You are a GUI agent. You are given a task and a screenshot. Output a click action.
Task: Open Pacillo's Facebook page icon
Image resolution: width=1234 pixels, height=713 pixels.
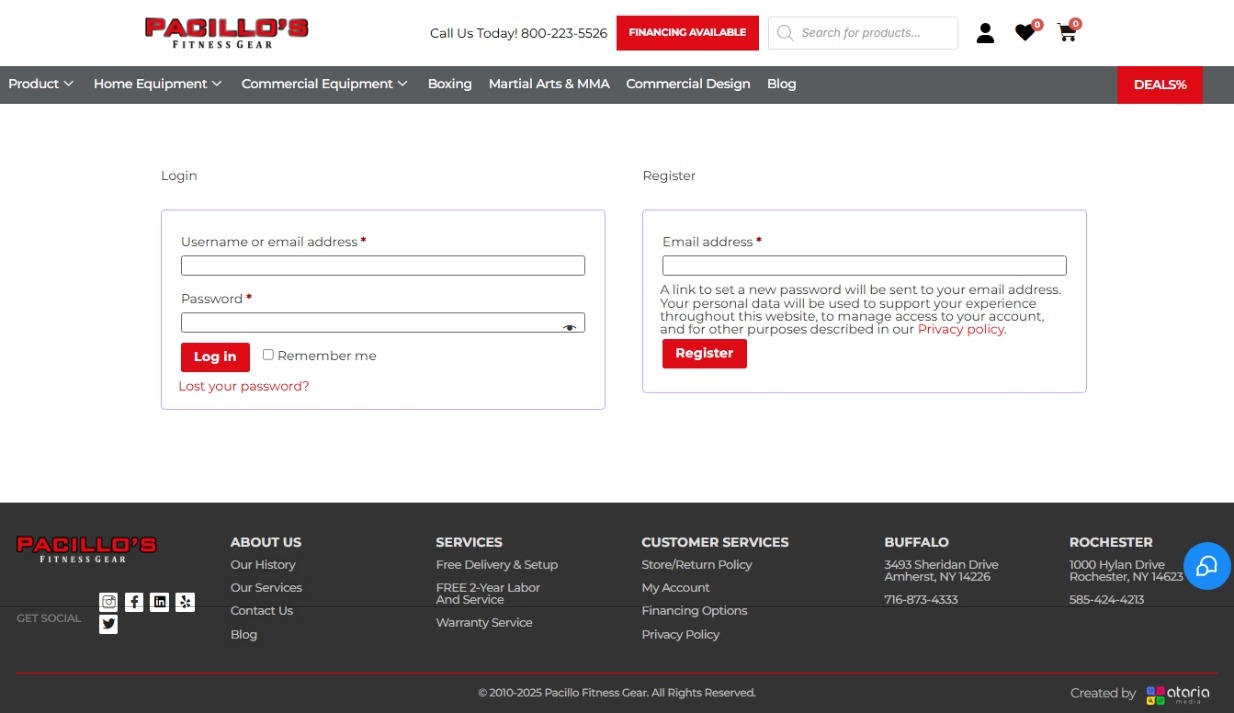coord(134,602)
